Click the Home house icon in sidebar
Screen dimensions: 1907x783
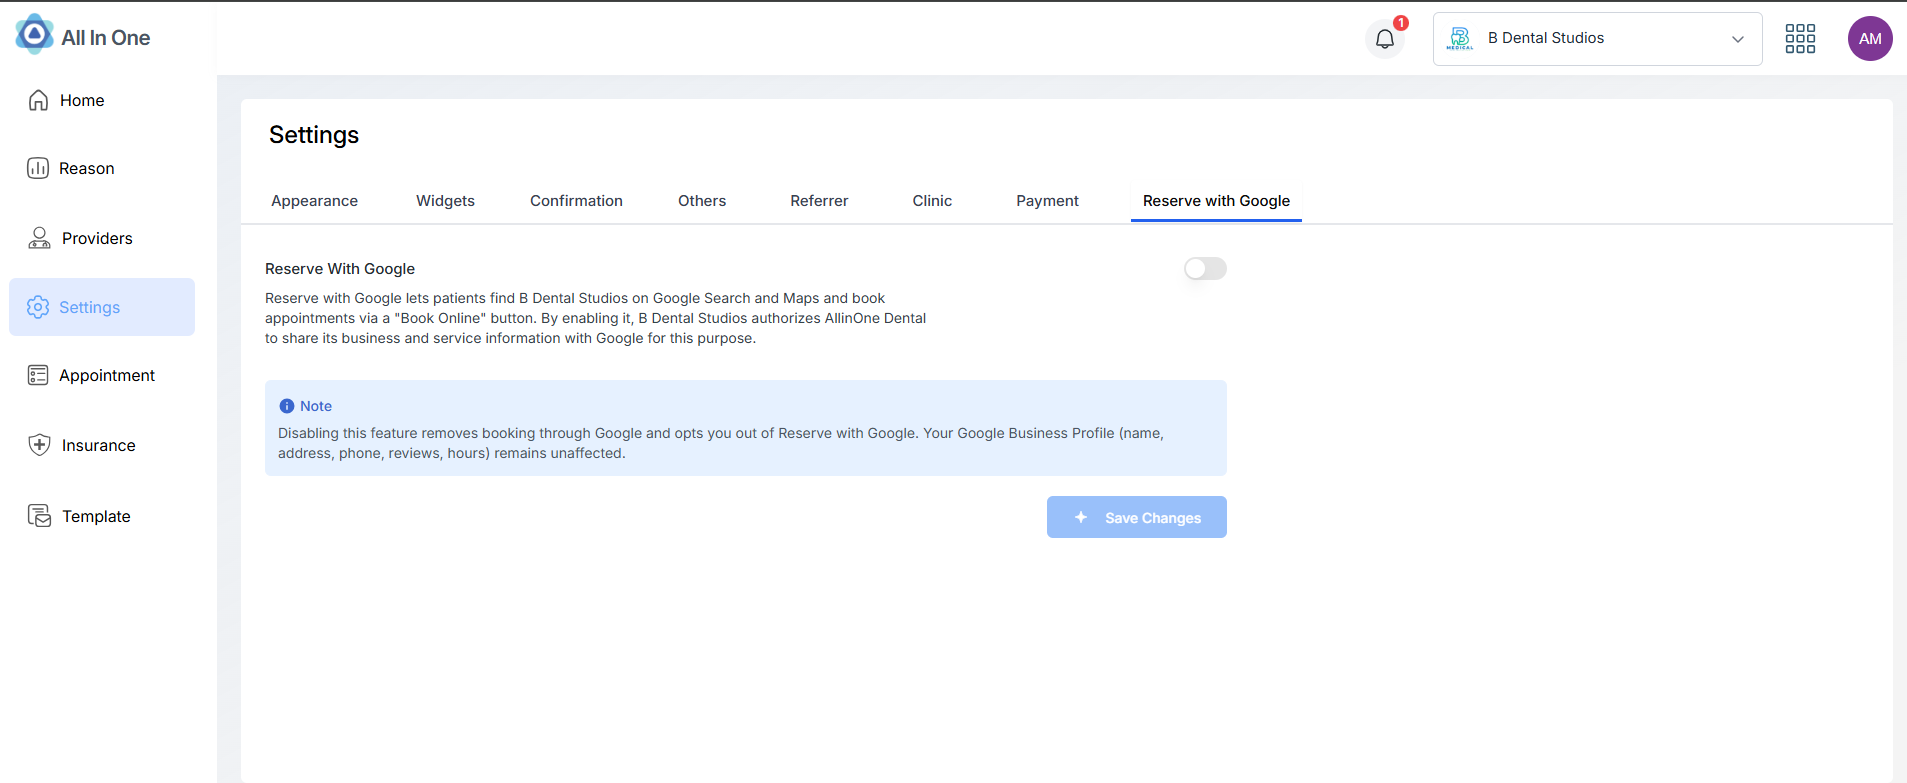pos(38,100)
